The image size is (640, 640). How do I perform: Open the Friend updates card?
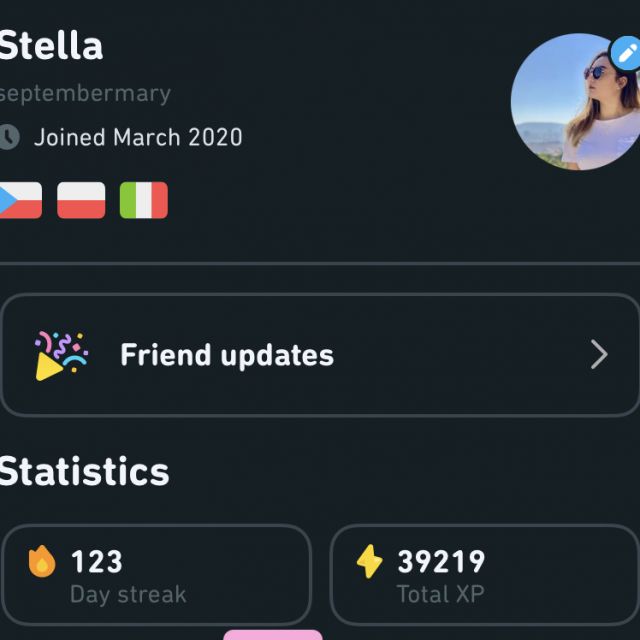(320, 355)
